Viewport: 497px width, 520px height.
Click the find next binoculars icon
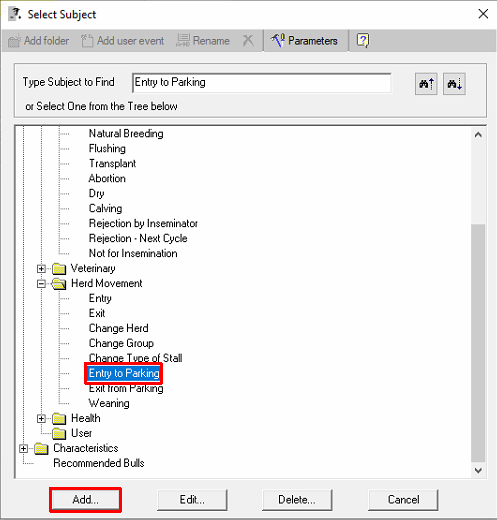pos(454,84)
